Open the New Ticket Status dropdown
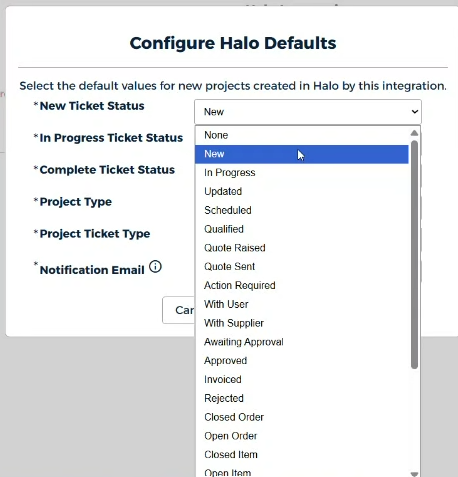 pyautogui.click(x=308, y=112)
